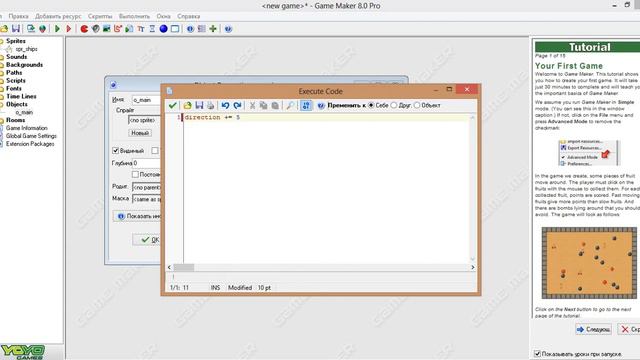640x360 pixels.
Task: Click the OK button in object properties
Action: coord(147,240)
